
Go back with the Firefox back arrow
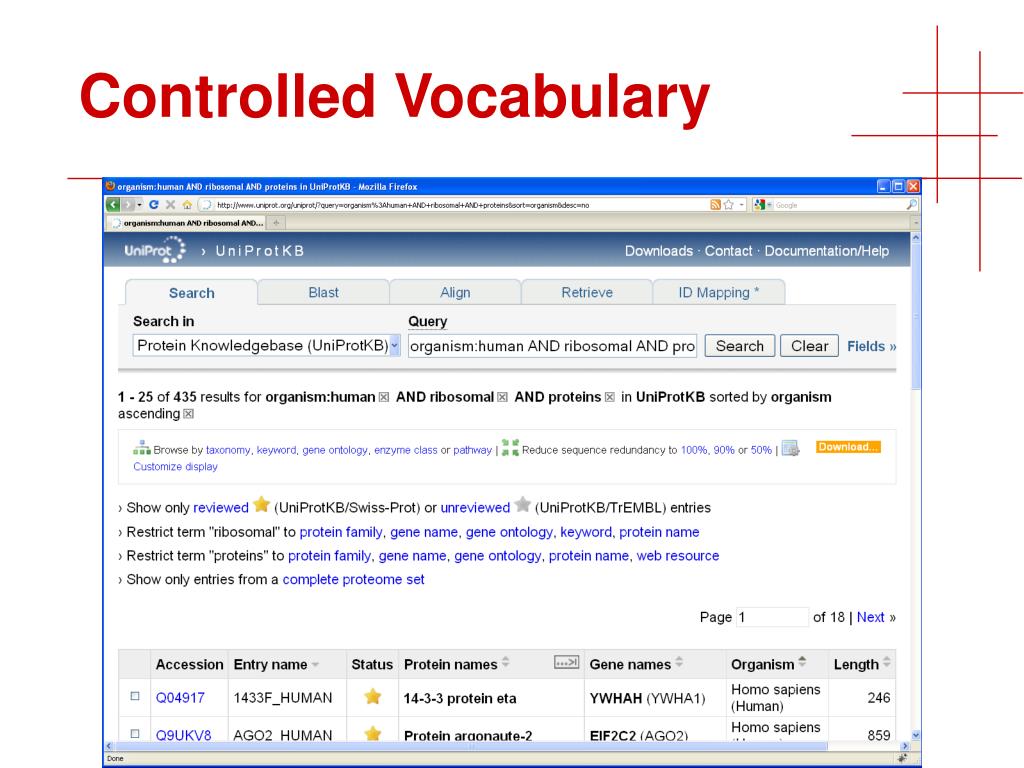pos(113,205)
